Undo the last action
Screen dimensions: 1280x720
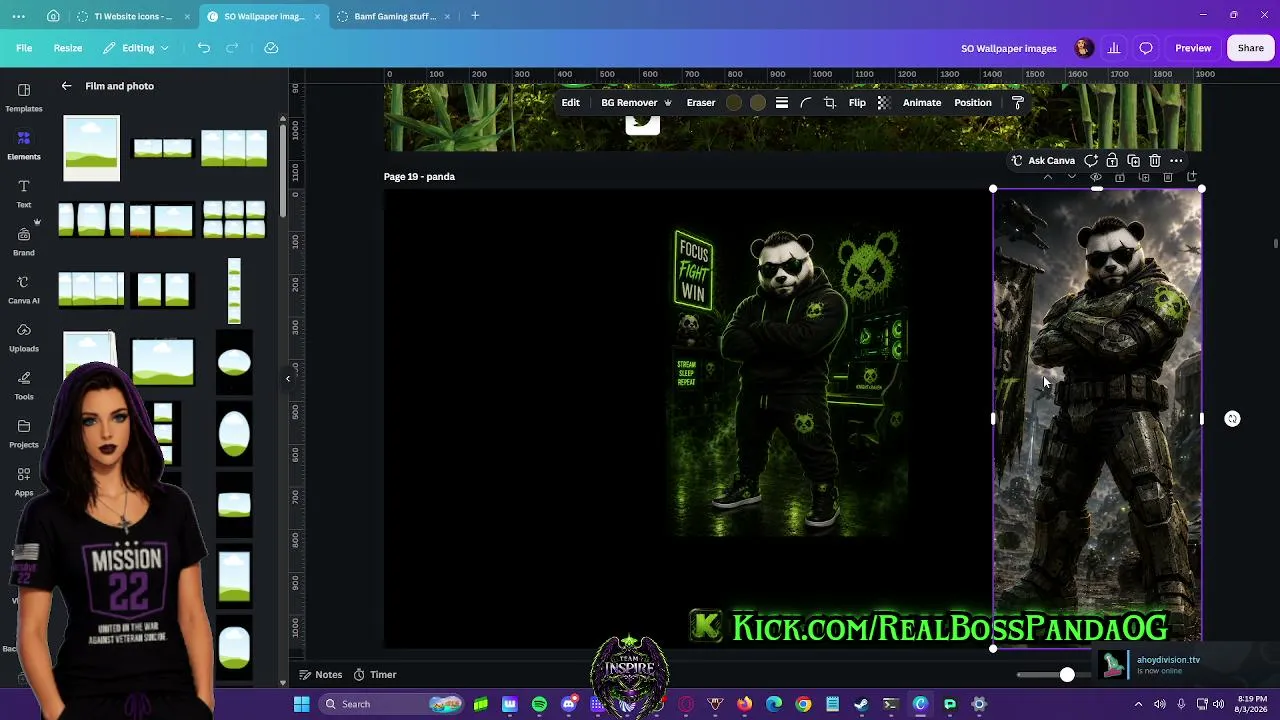(204, 48)
